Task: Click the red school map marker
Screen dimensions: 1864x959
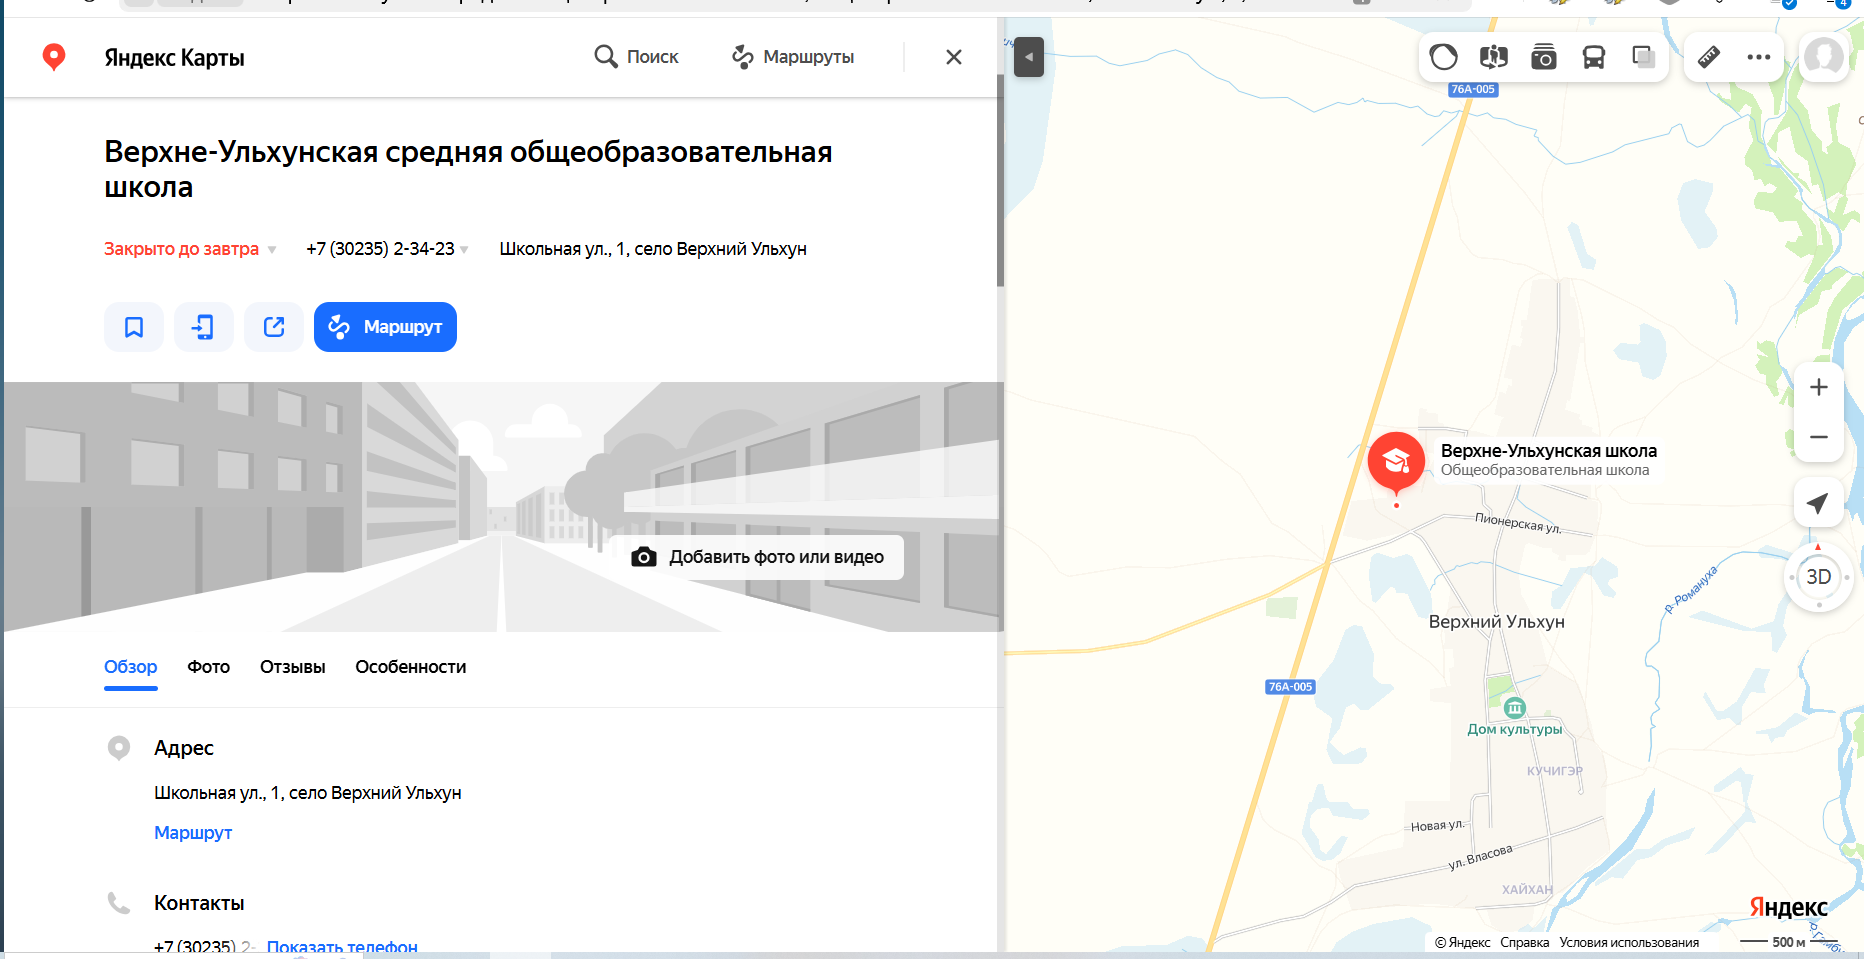Action: 1396,463
